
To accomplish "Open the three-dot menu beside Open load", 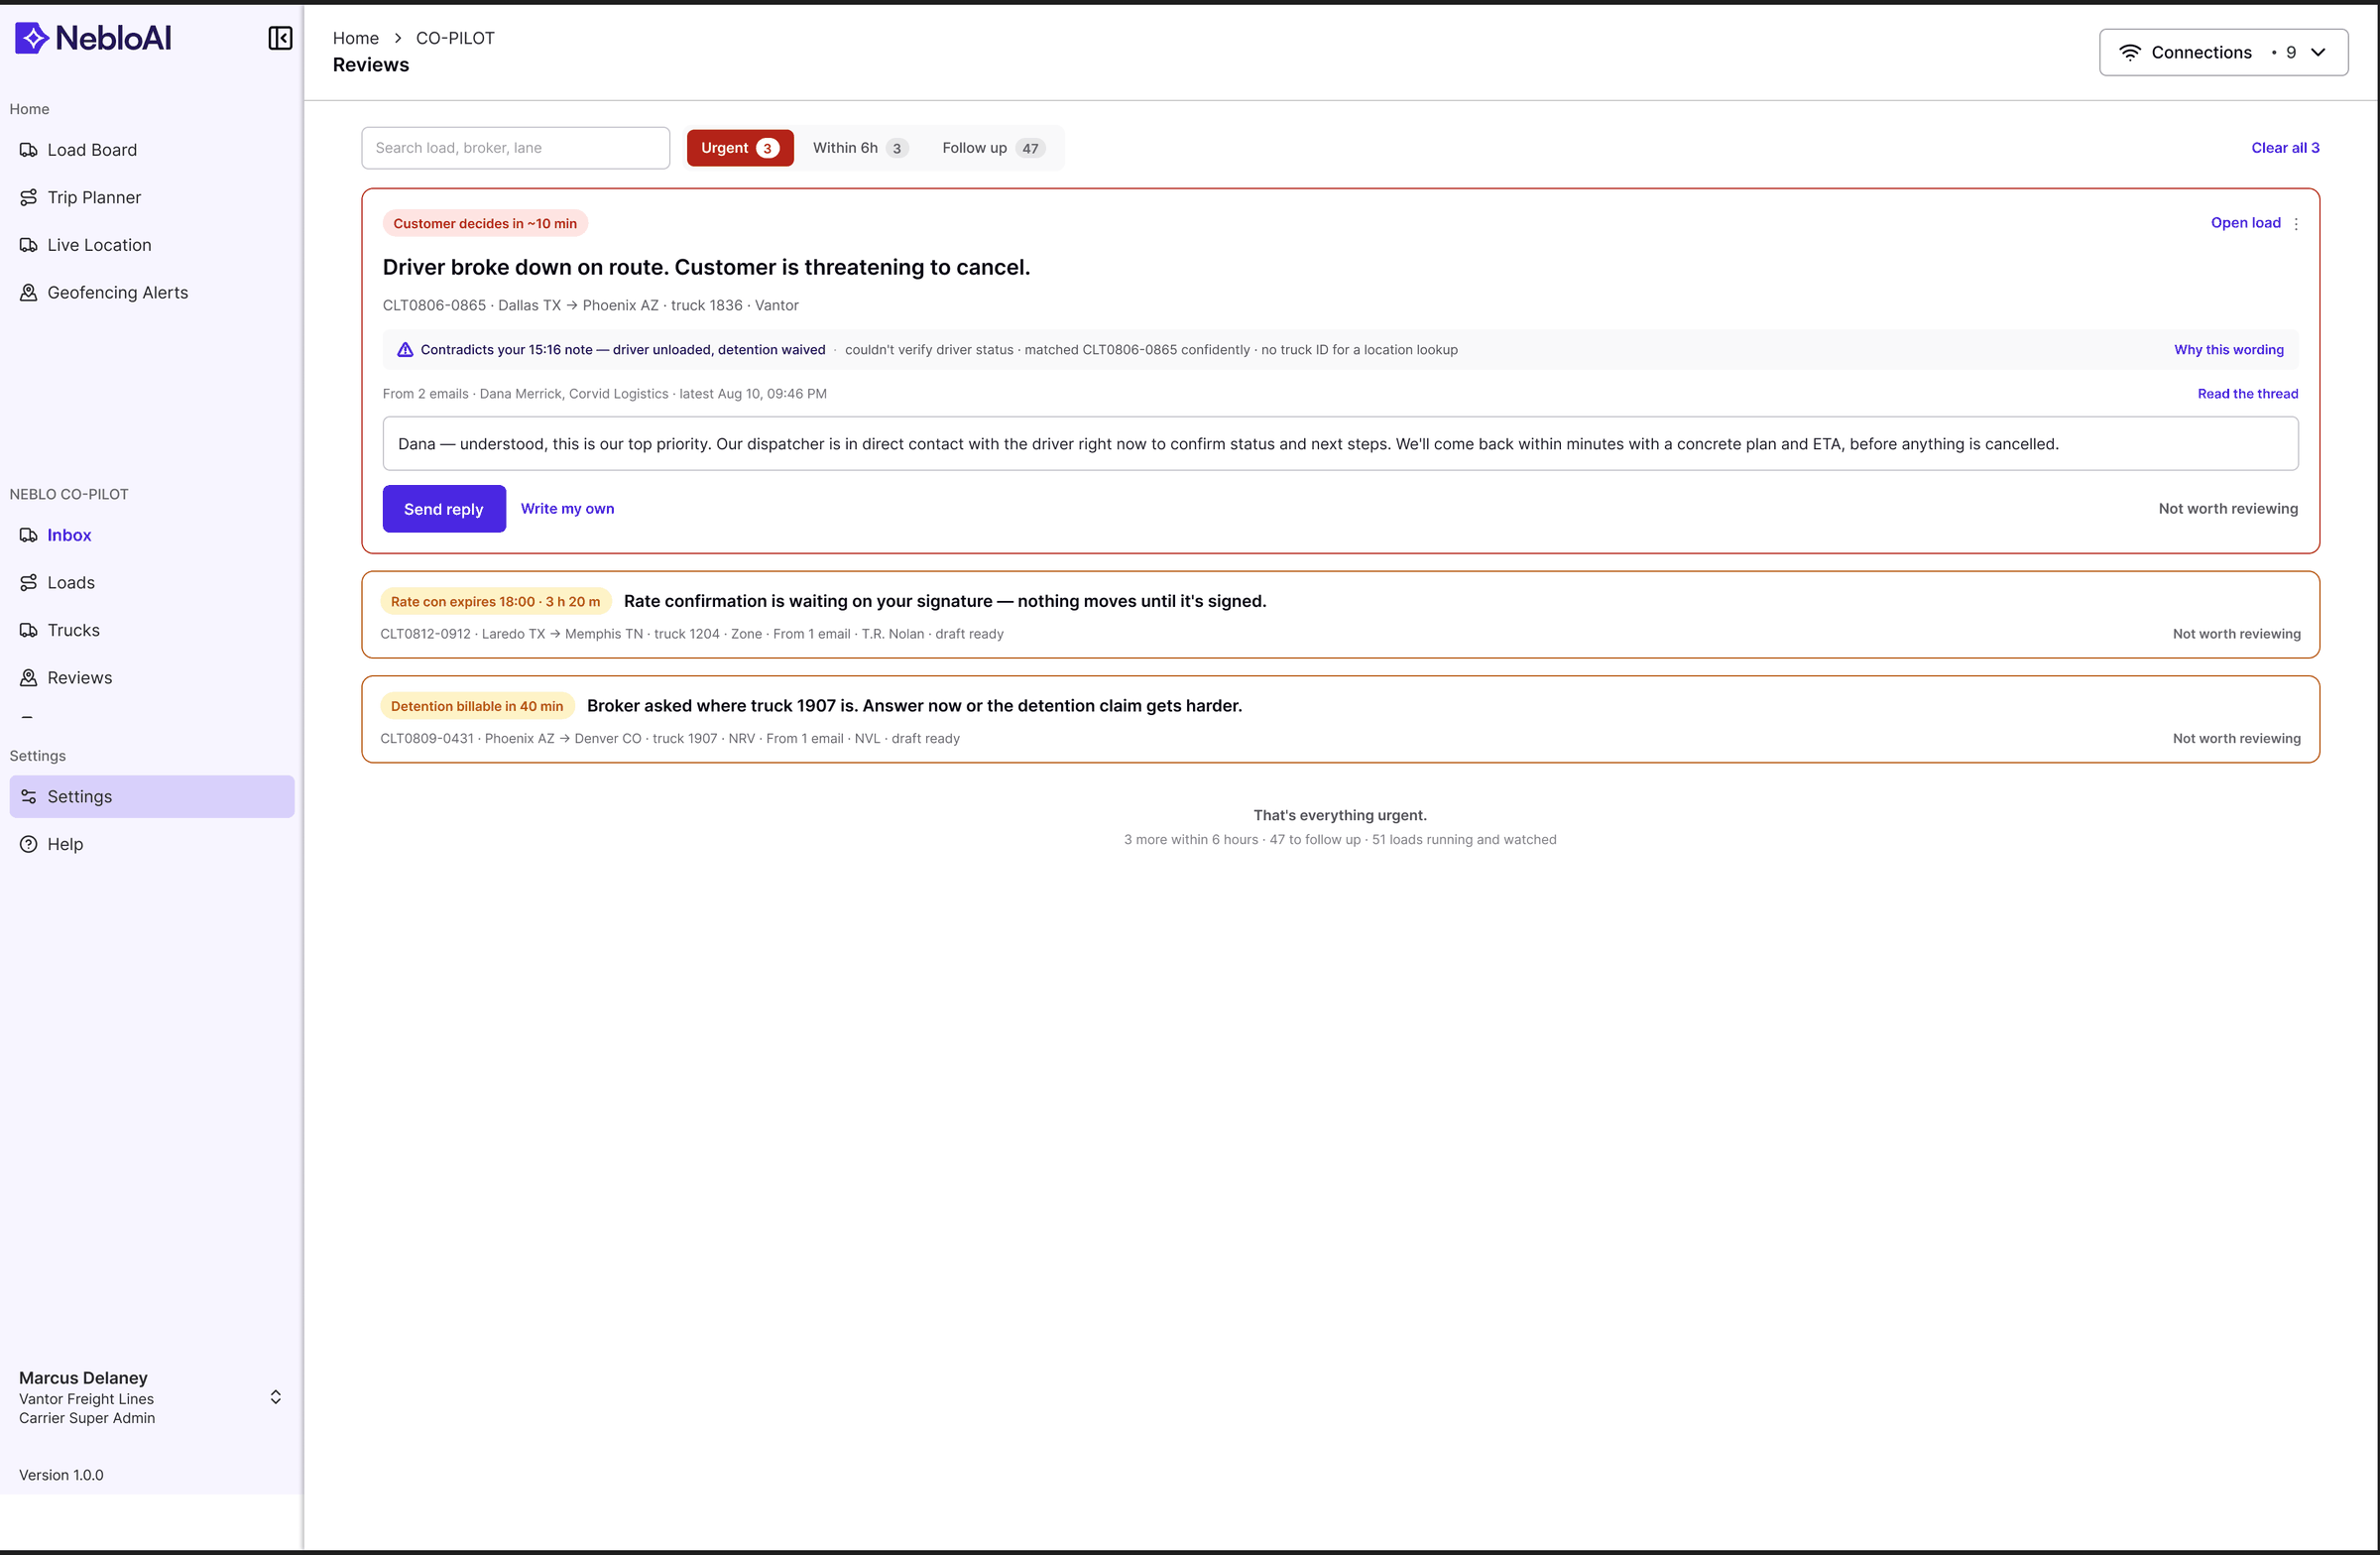I will click(2296, 224).
